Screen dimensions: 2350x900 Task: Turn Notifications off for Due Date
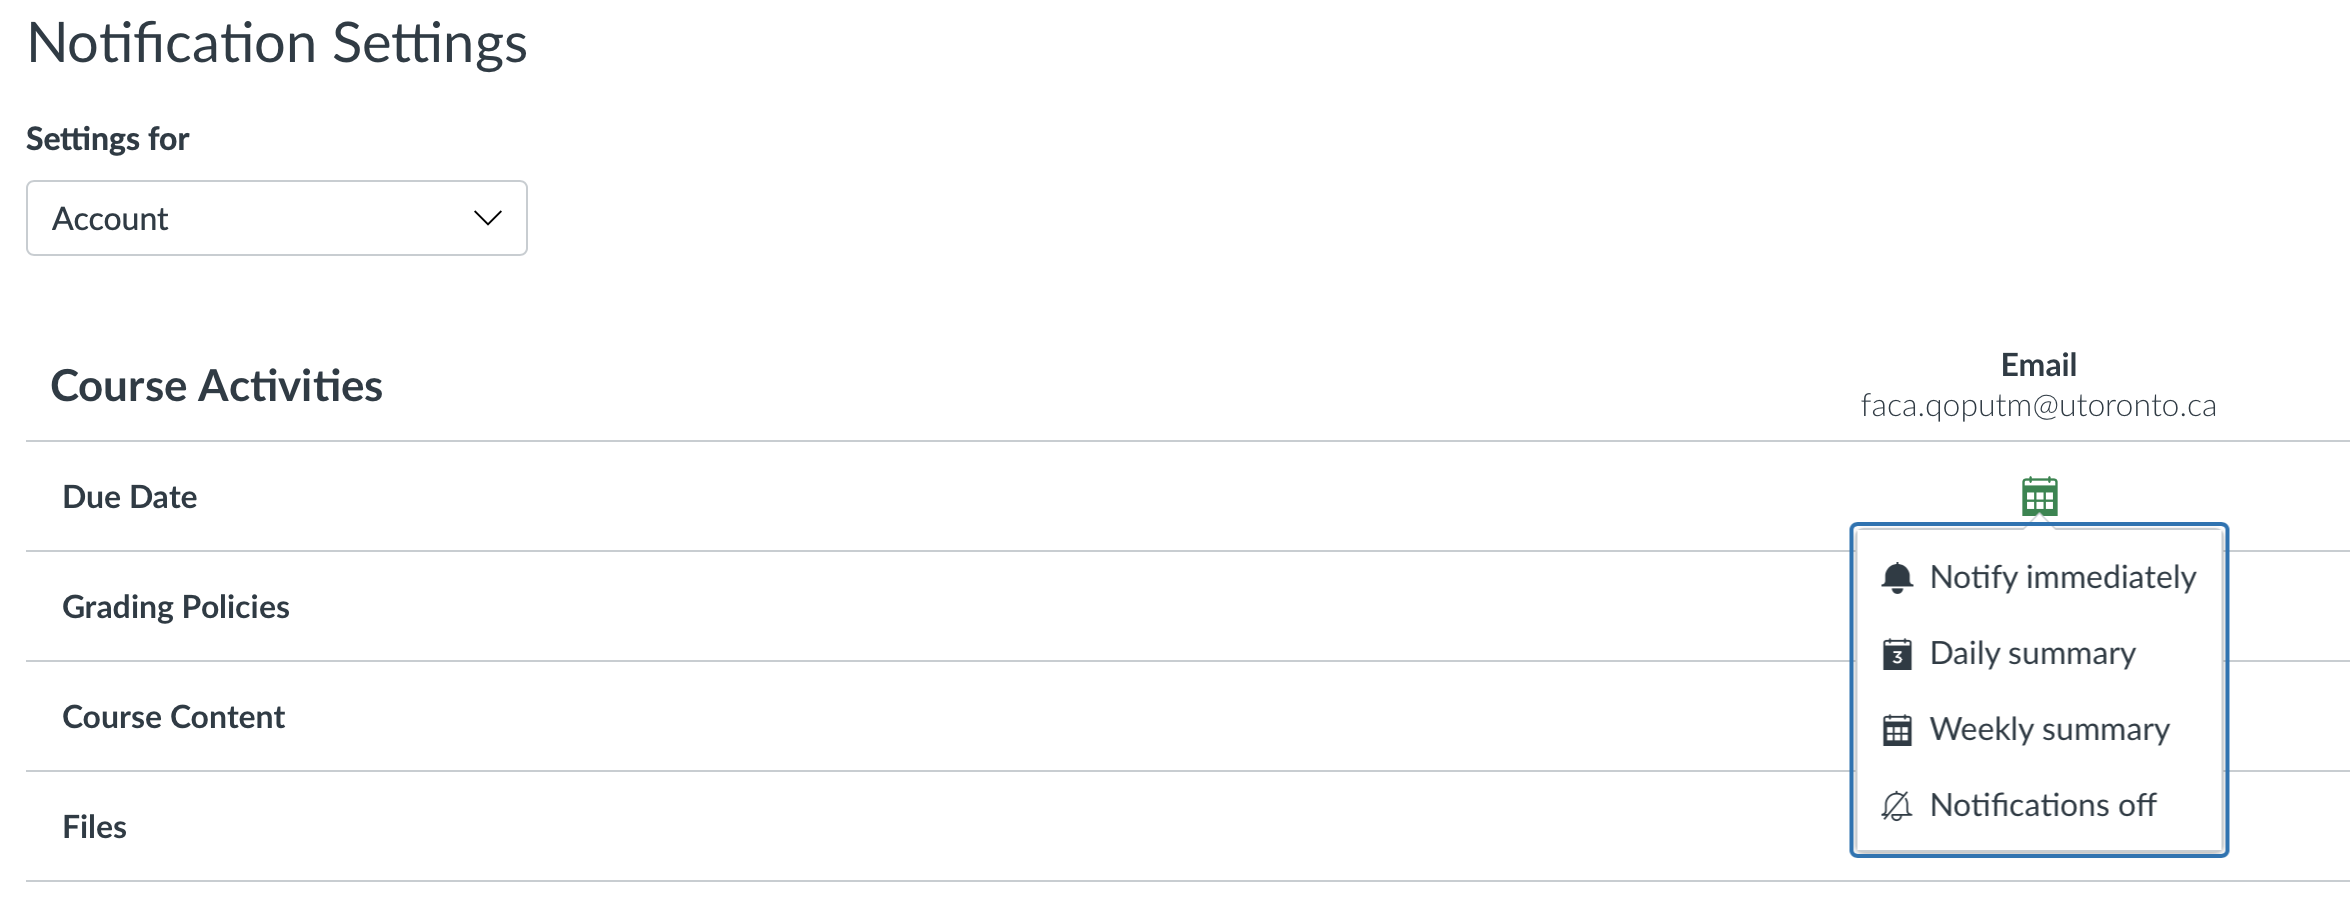[x=2039, y=805]
